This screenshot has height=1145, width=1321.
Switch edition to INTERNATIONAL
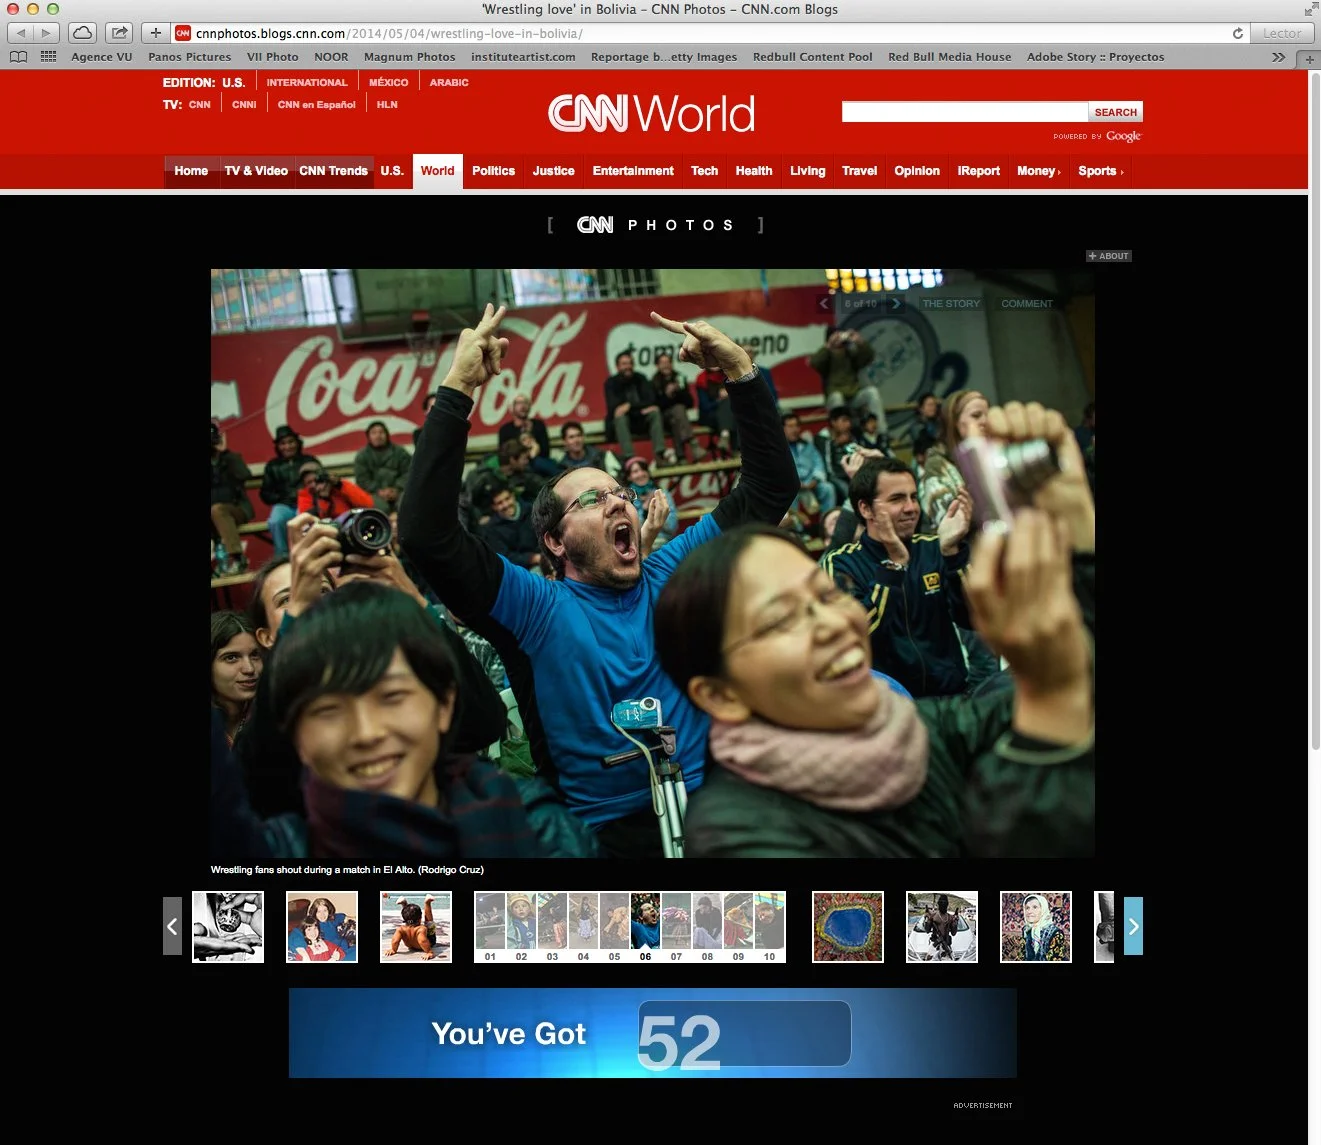(307, 82)
